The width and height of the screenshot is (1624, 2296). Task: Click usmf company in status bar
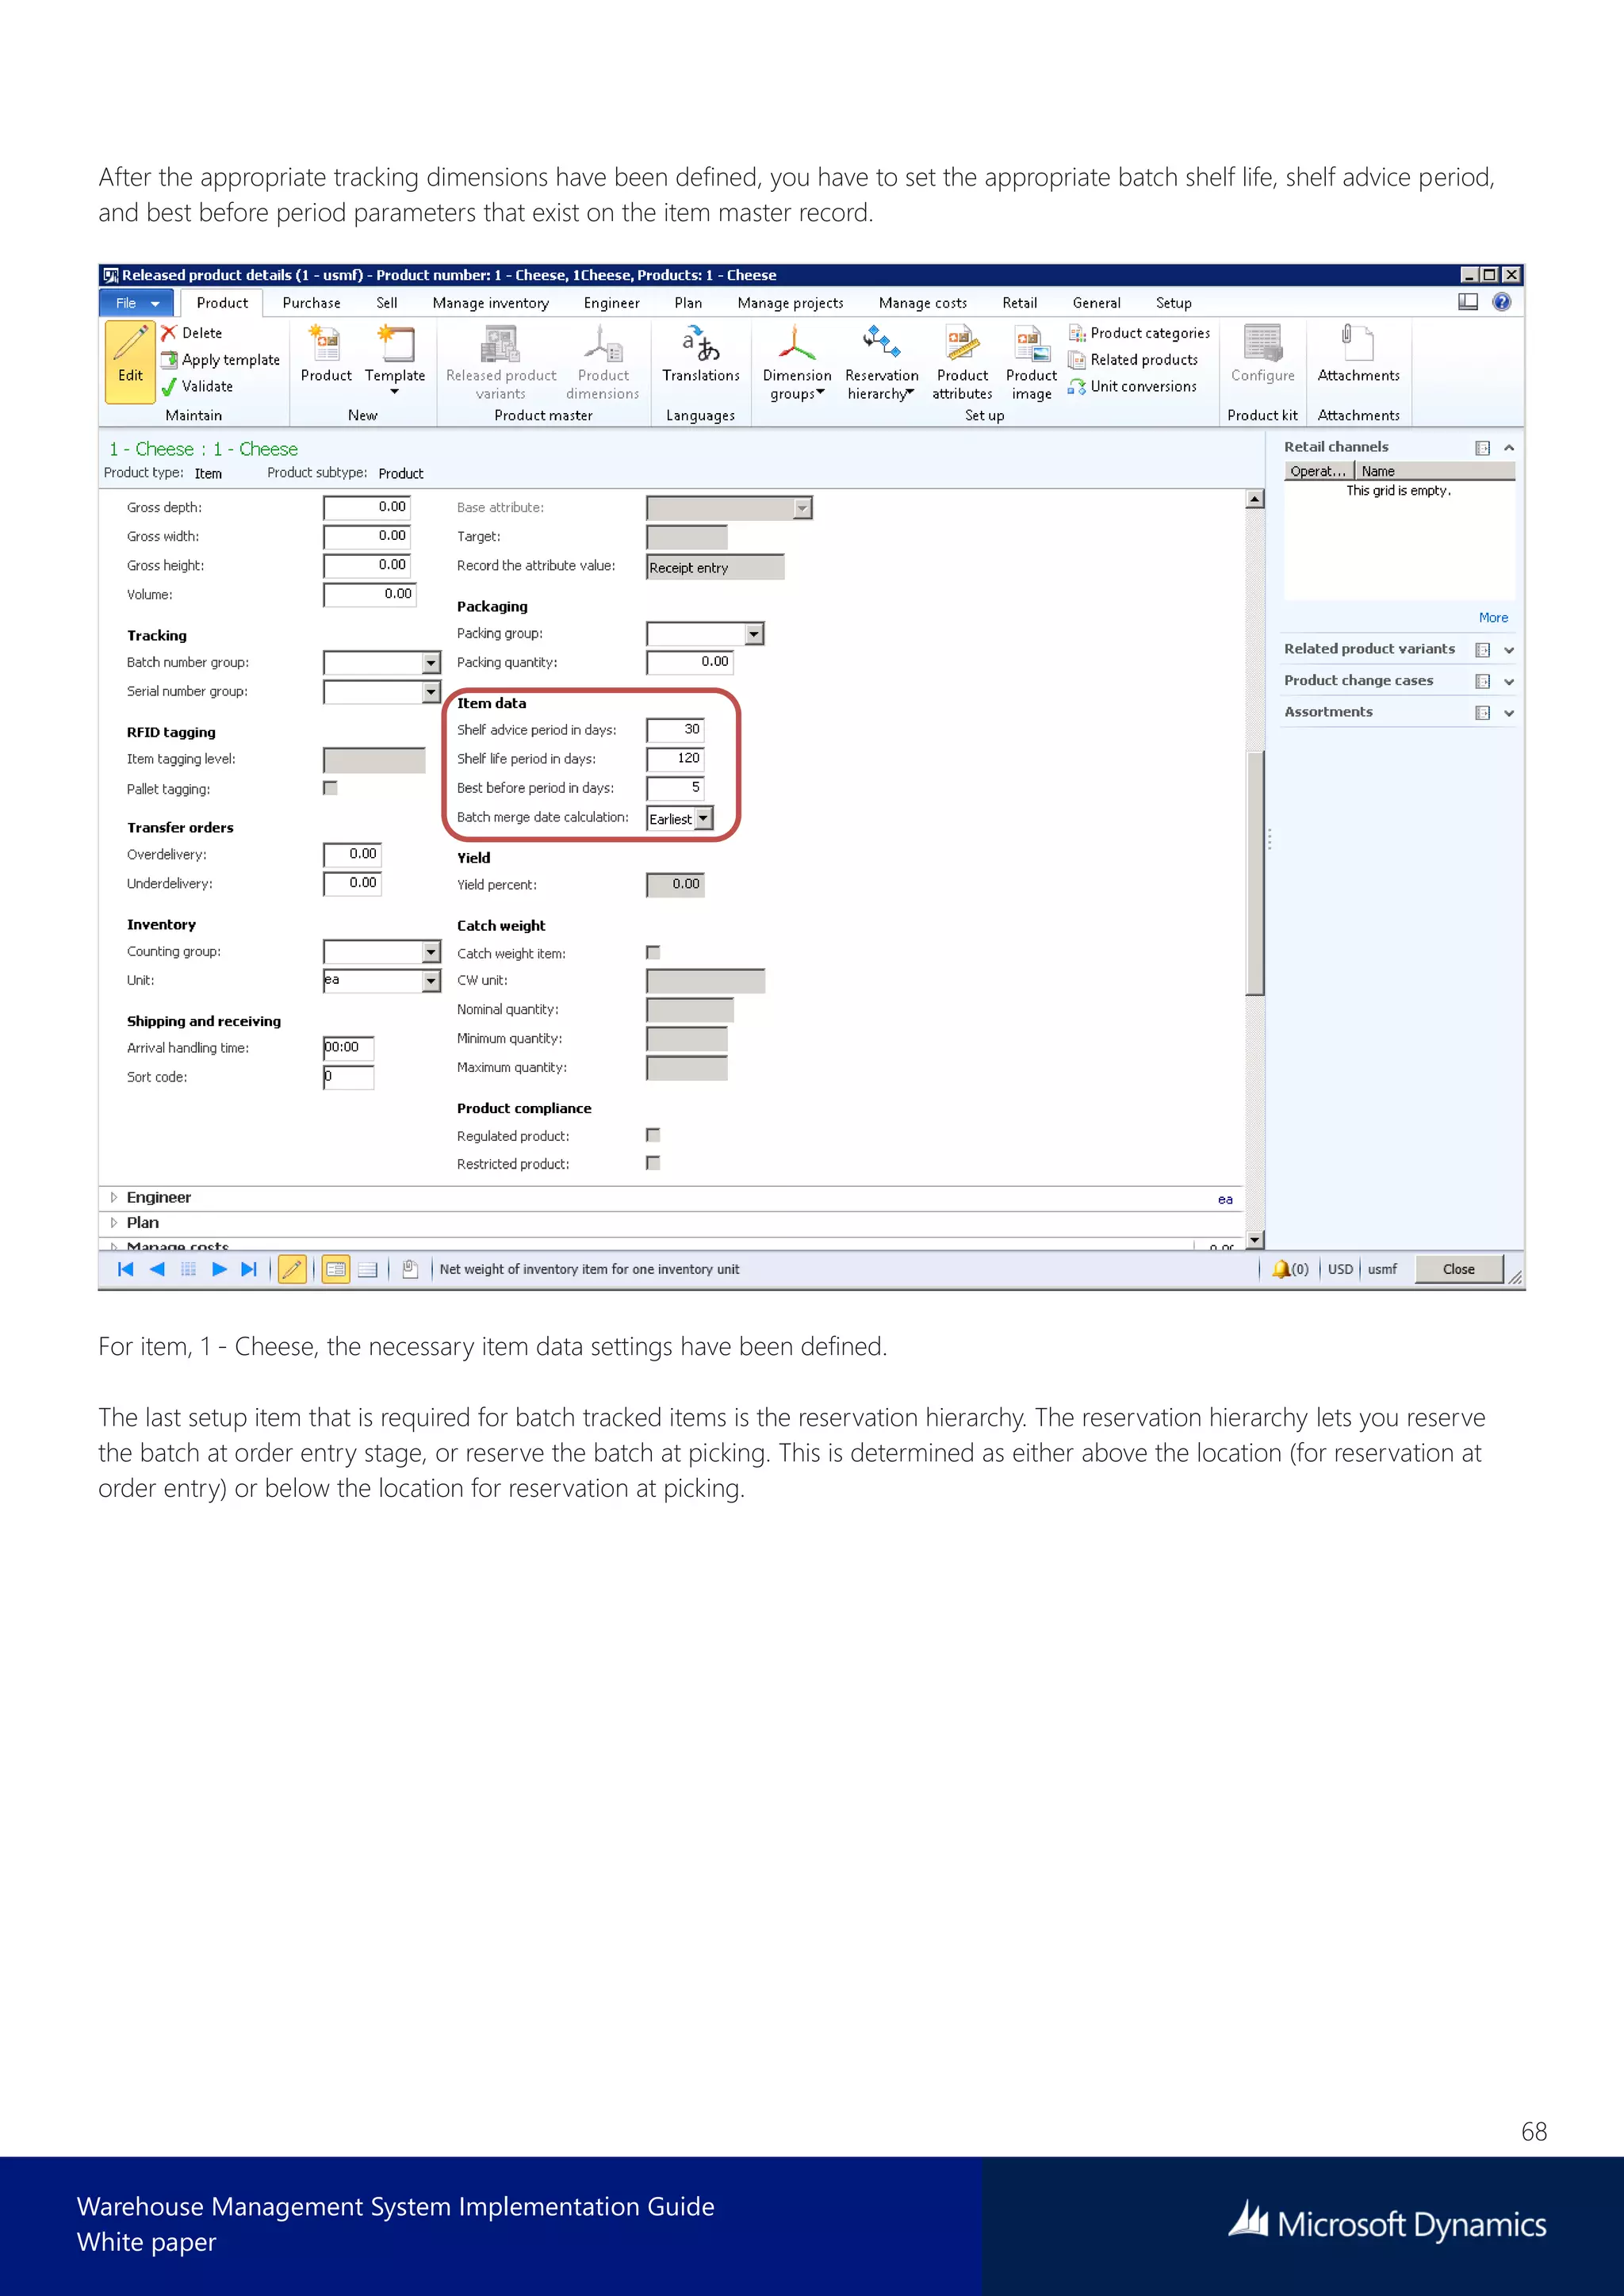[1383, 1269]
